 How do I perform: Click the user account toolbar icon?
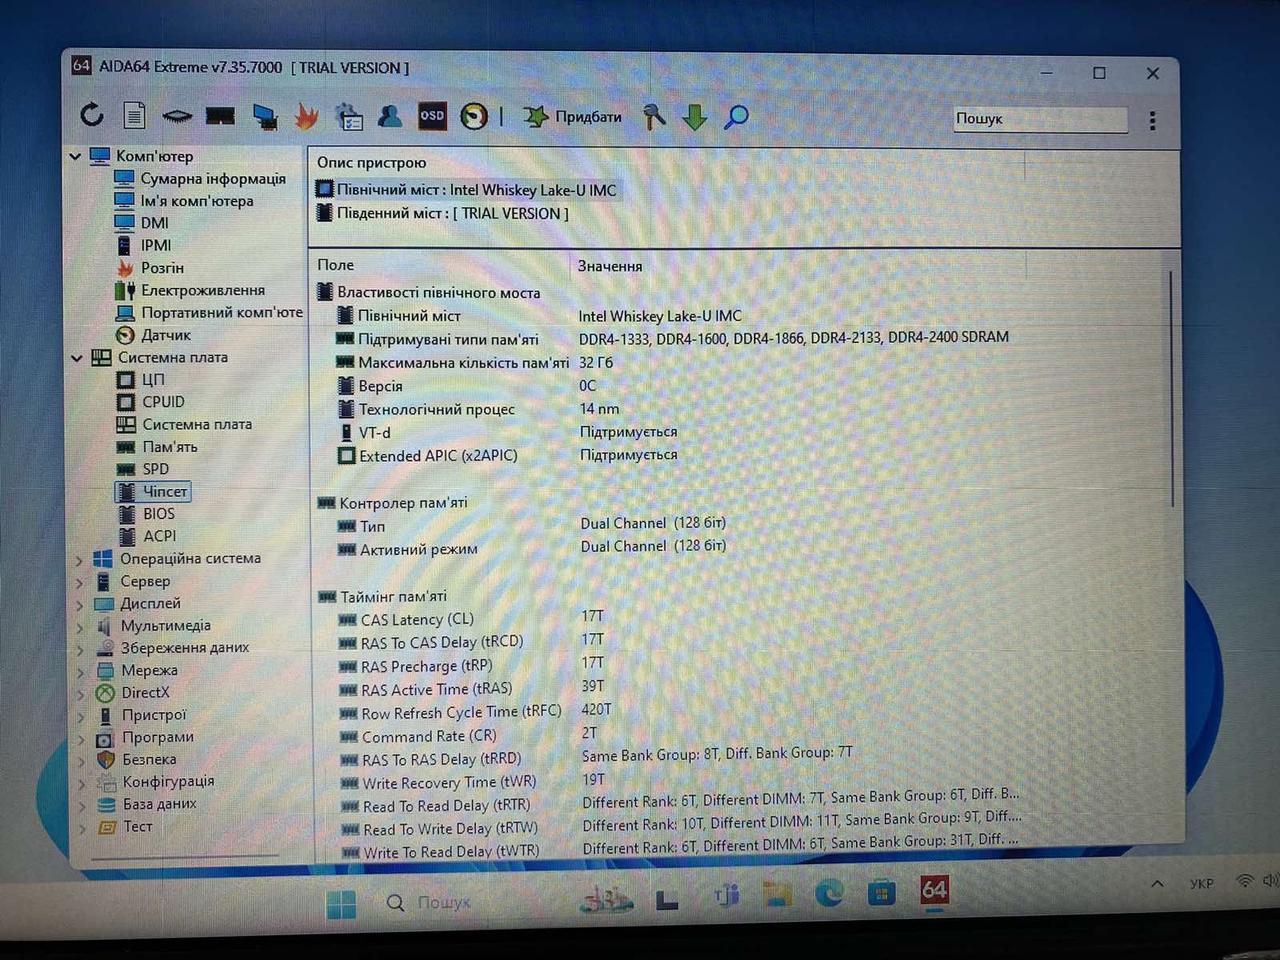[390, 116]
